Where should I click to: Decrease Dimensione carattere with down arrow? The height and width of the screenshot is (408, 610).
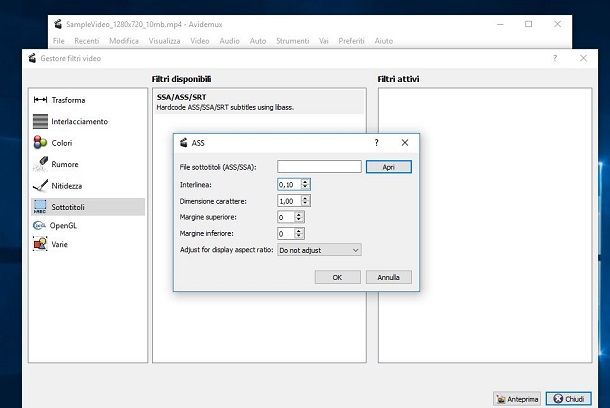point(305,203)
